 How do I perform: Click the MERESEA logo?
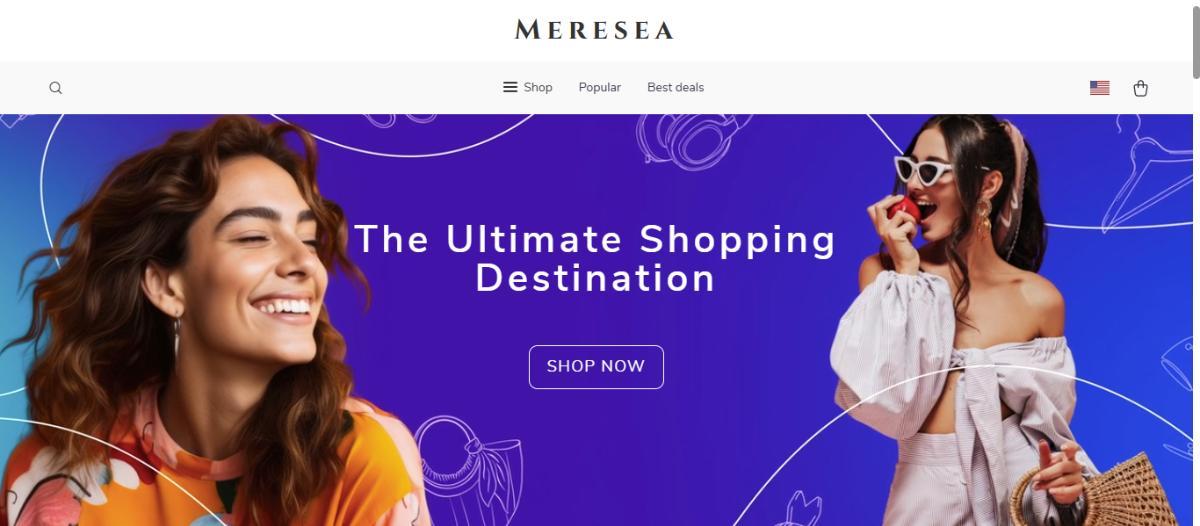tap(594, 30)
